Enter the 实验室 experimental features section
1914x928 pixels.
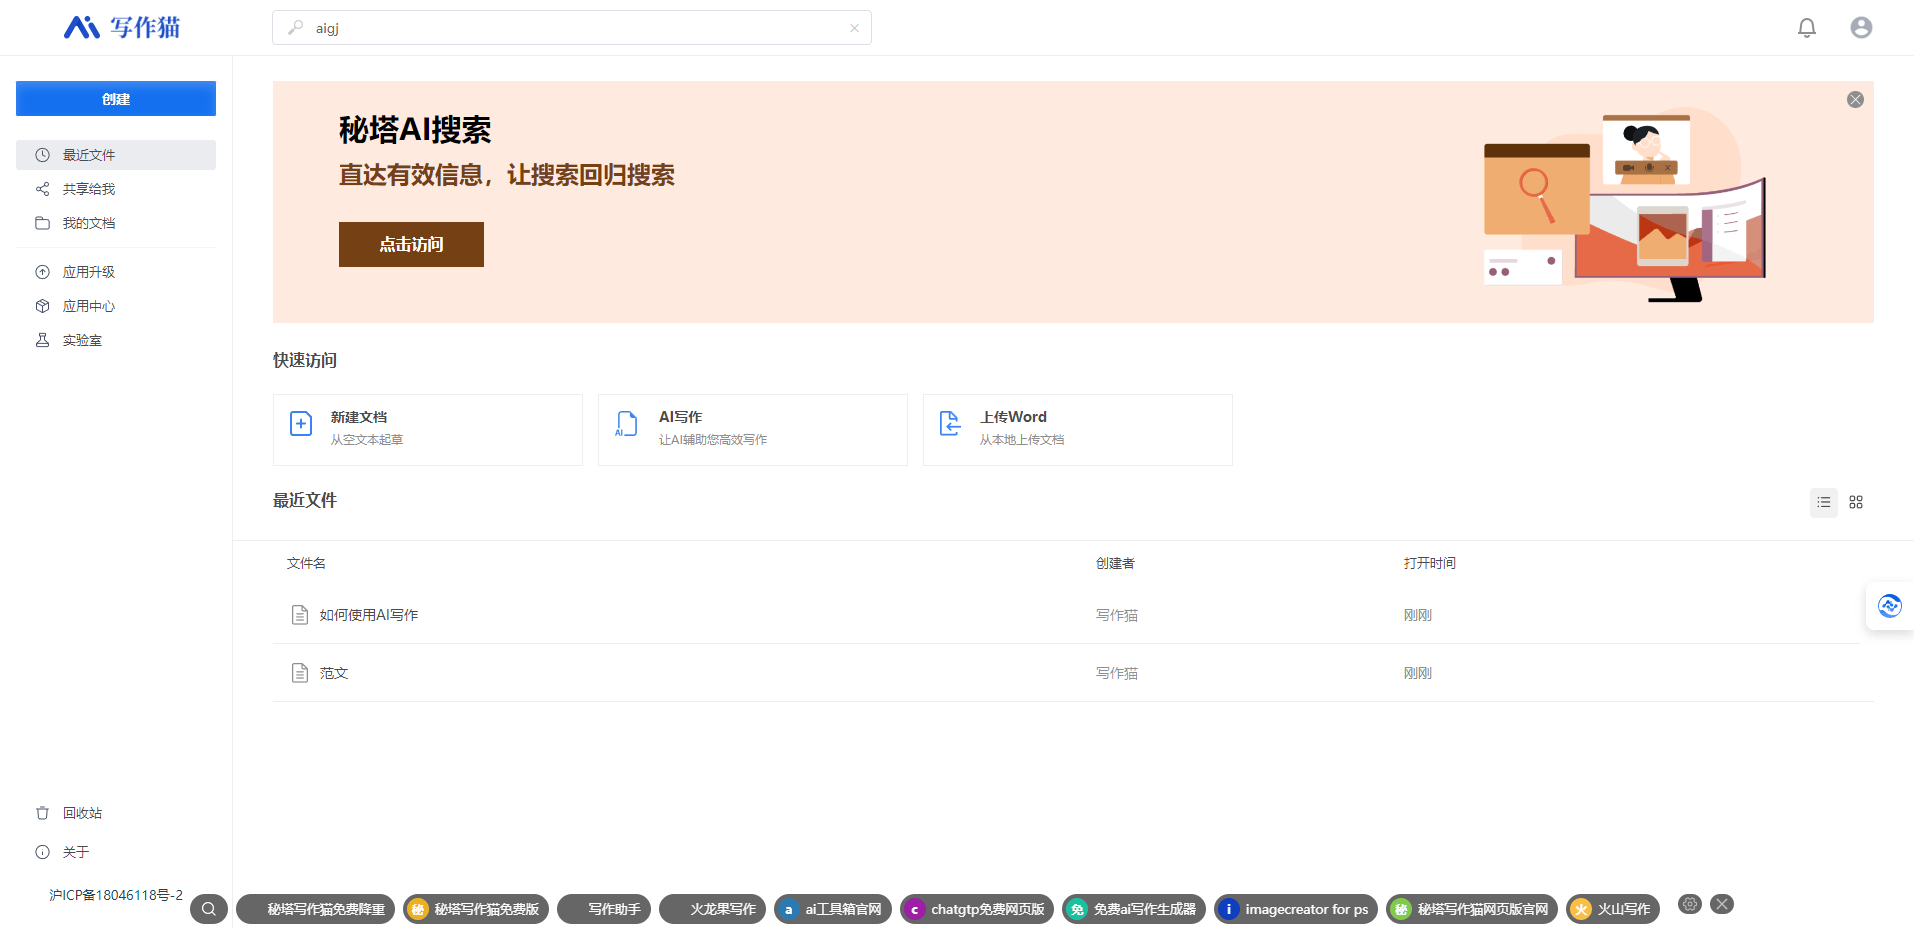click(82, 339)
